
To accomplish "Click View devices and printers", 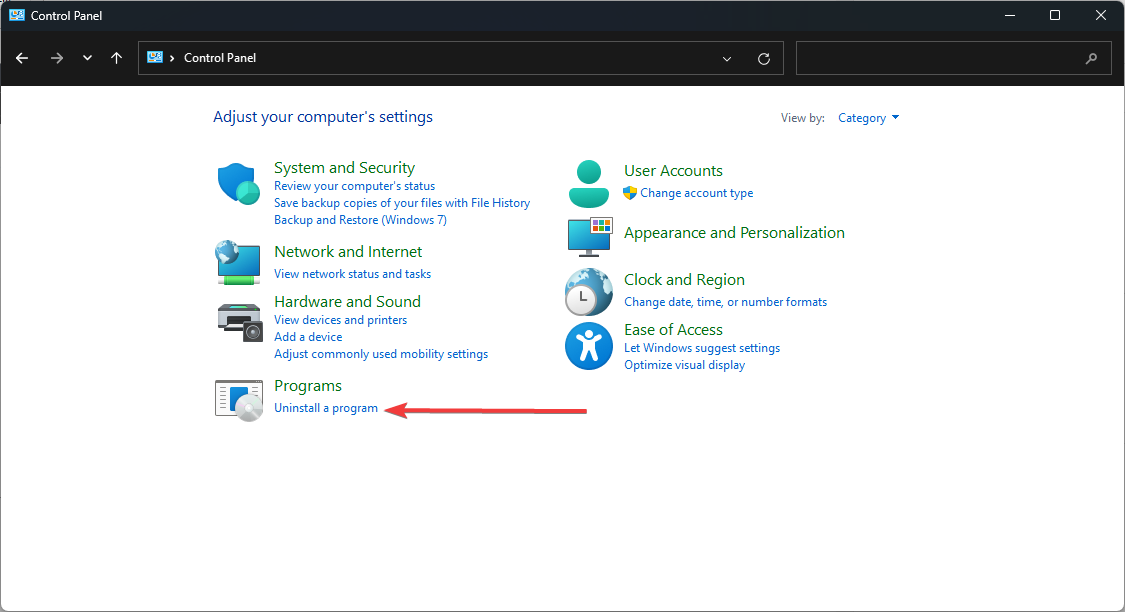I will [340, 320].
